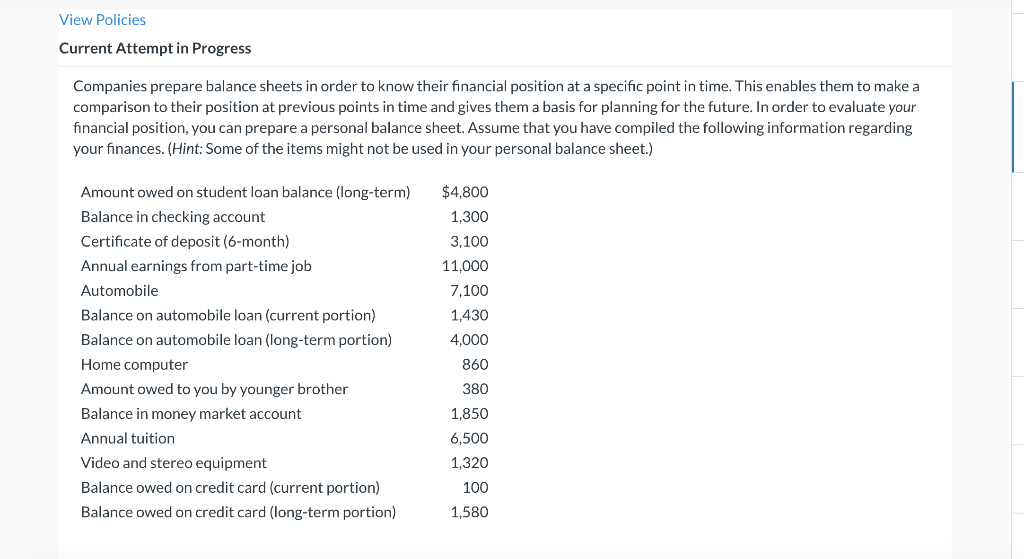1024x559 pixels.
Task: Click the credit card (long-term portion) label
Action: (238, 512)
